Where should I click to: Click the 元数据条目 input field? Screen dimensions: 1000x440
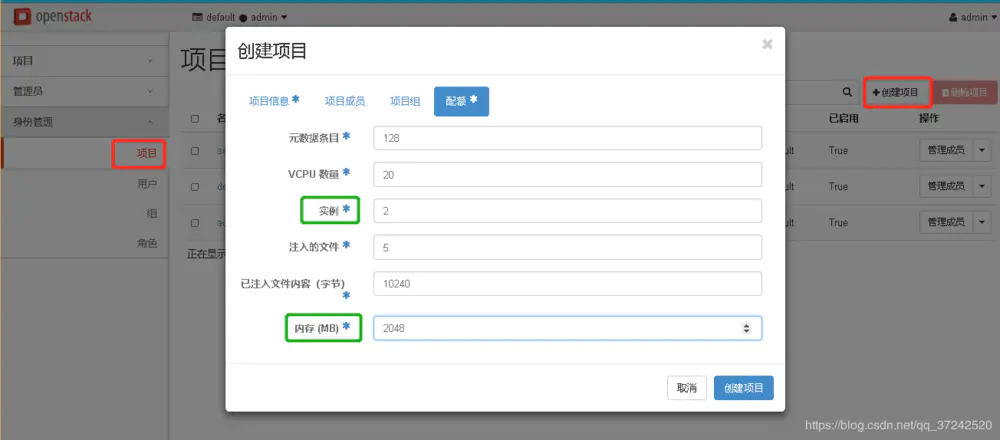coord(568,138)
